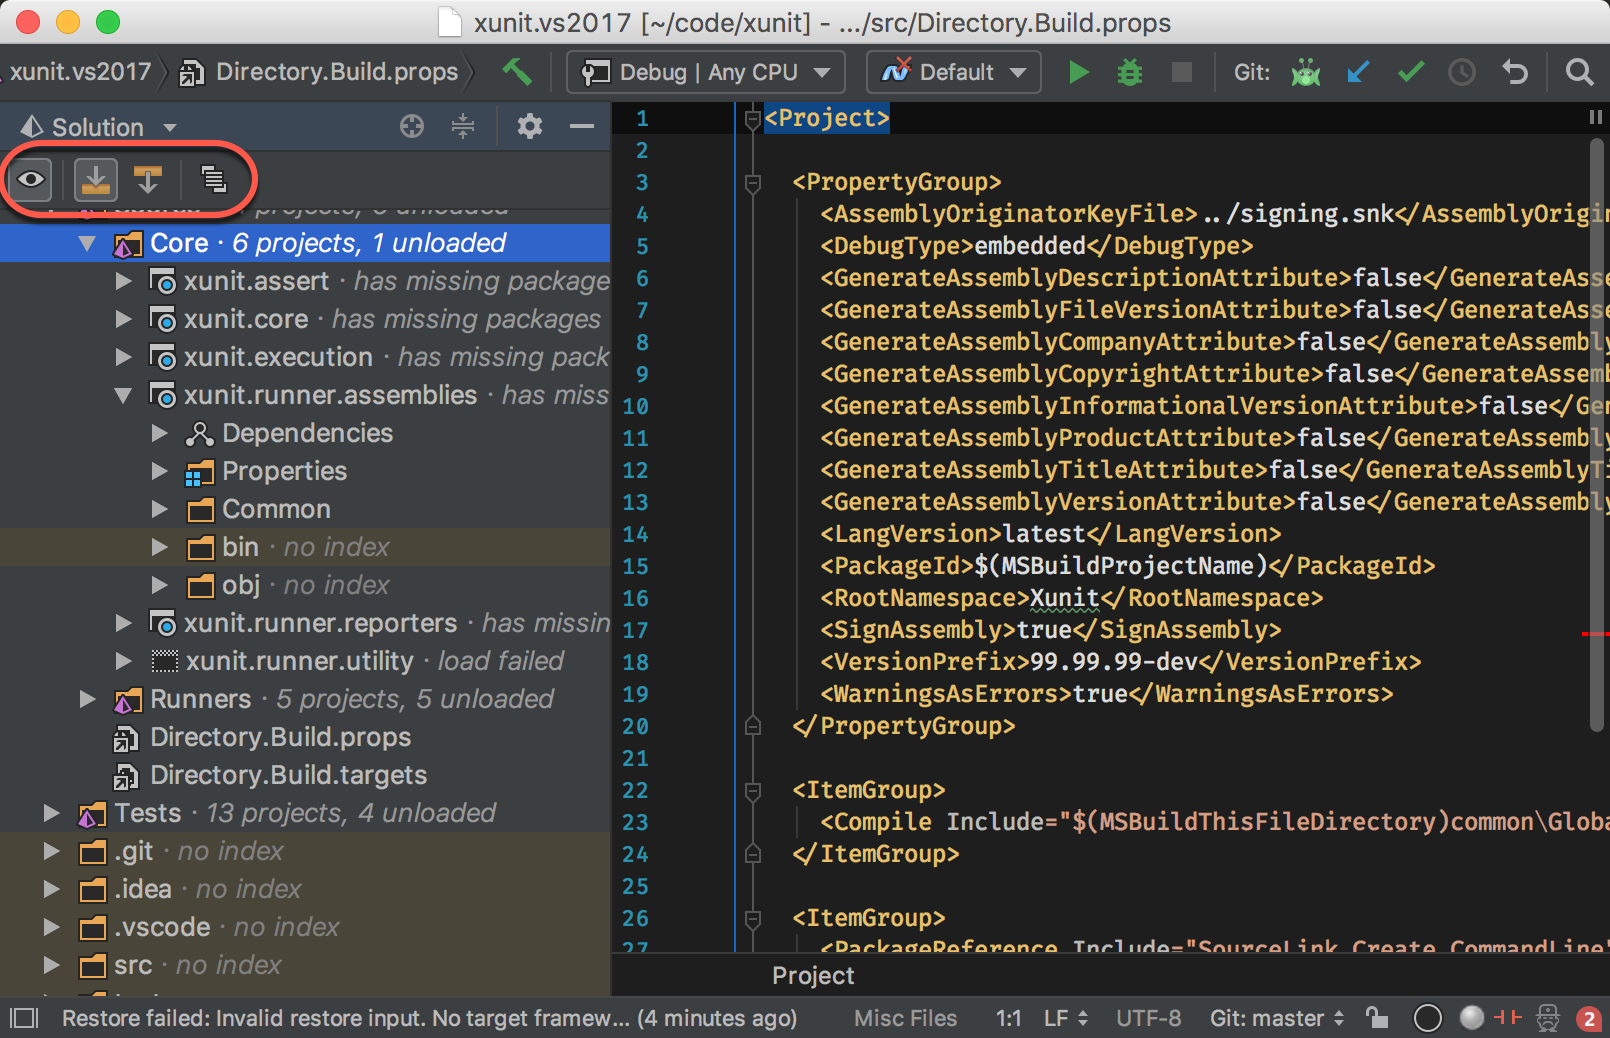Click error stripe red marker
The height and width of the screenshot is (1038, 1610).
coord(1595,634)
